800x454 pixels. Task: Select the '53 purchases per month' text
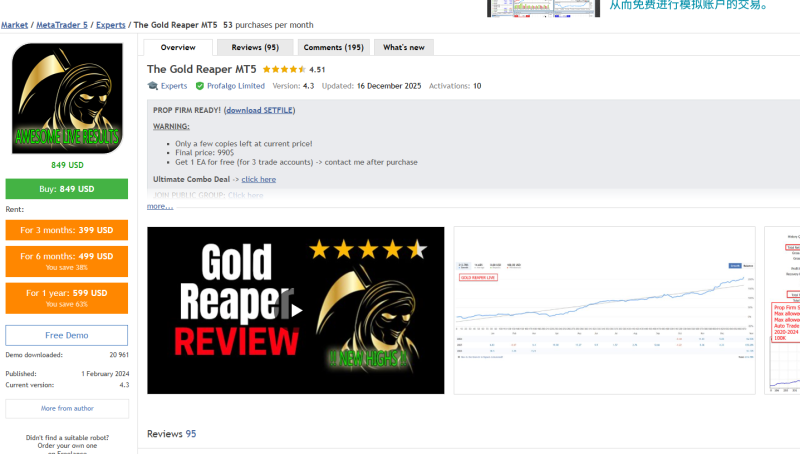coord(268,25)
